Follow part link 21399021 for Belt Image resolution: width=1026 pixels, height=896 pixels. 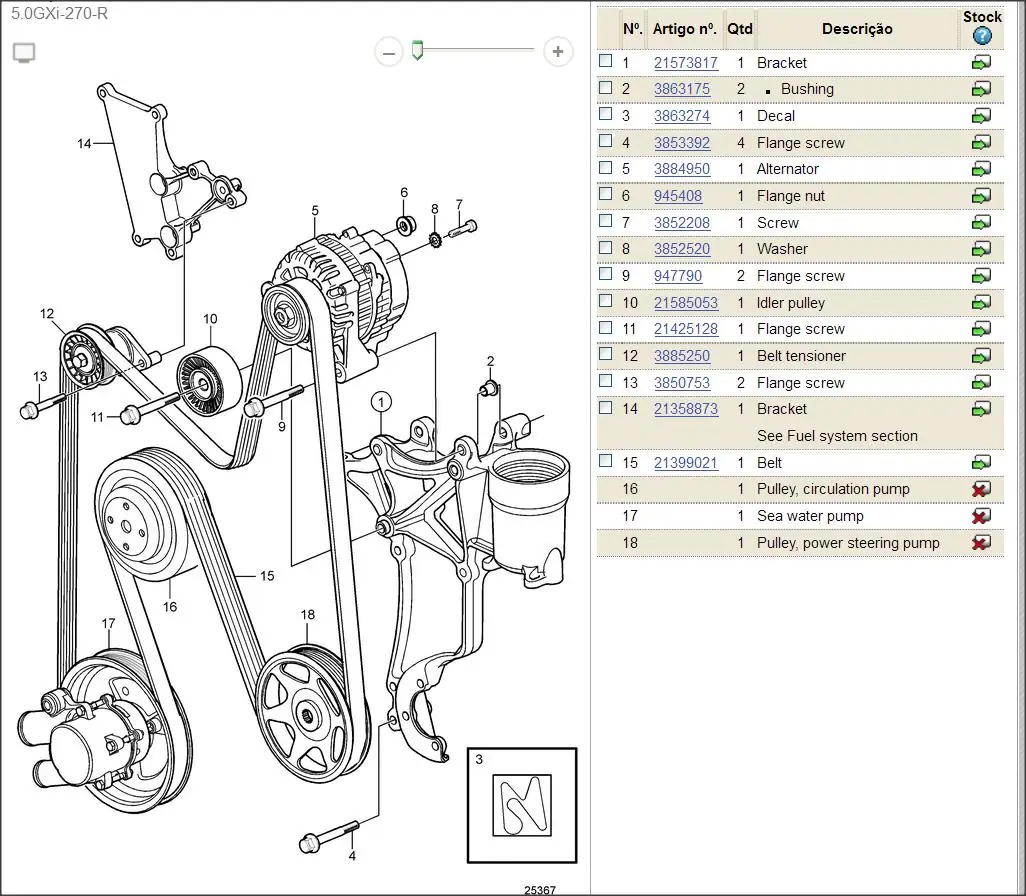click(686, 463)
